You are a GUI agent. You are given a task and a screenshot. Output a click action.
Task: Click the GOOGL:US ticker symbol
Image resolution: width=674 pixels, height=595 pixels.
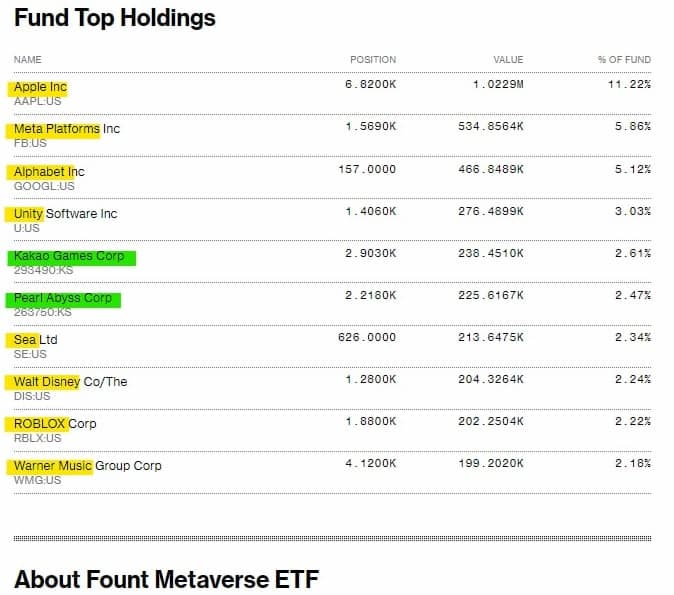(44, 185)
